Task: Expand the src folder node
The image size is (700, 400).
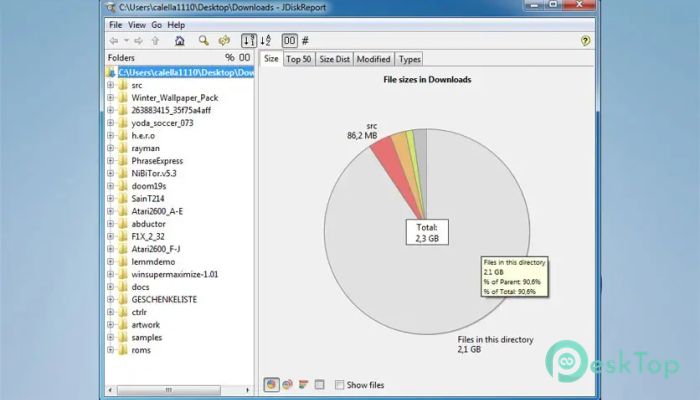Action: click(111, 85)
